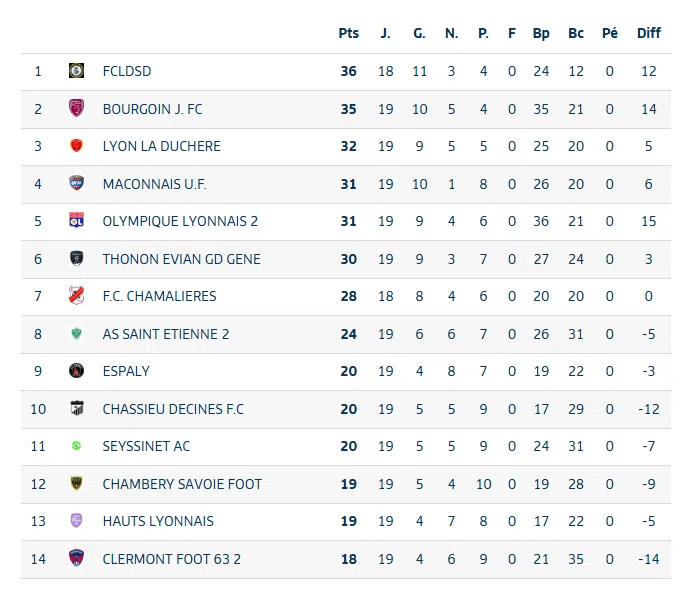Select the HAUTS LYONNAIS team name
The width and height of the screenshot is (681, 590).
pos(158,521)
